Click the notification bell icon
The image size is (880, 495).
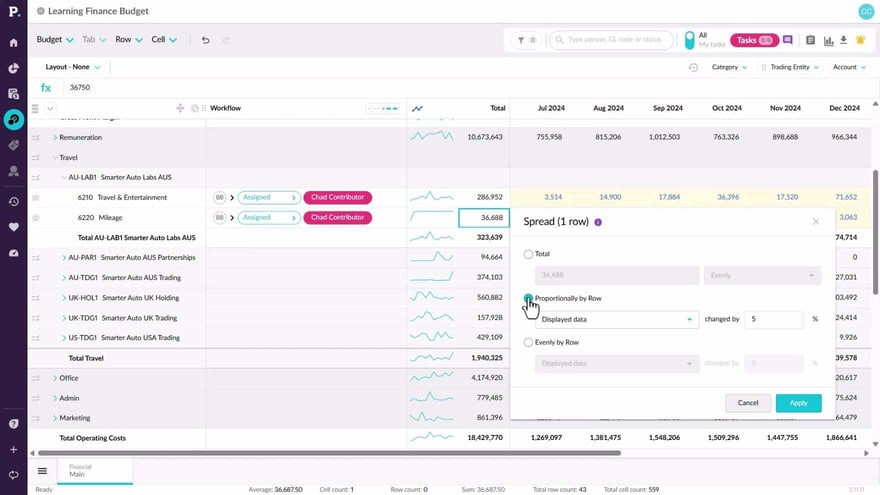click(860, 40)
